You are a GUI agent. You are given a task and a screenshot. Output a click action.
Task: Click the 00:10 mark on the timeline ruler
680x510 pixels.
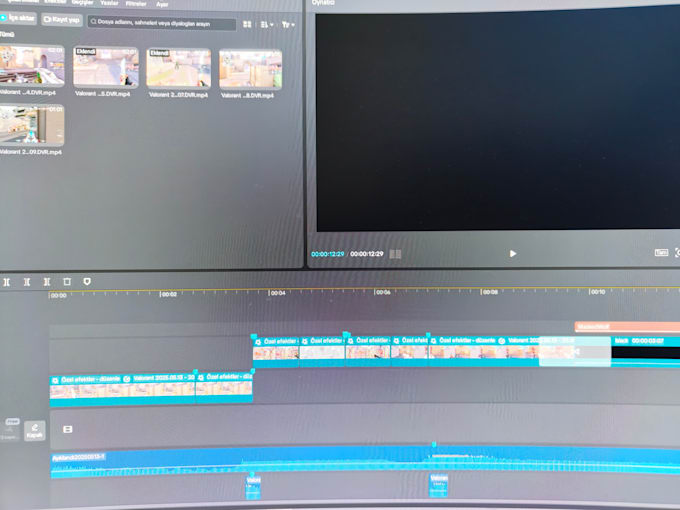[597, 291]
